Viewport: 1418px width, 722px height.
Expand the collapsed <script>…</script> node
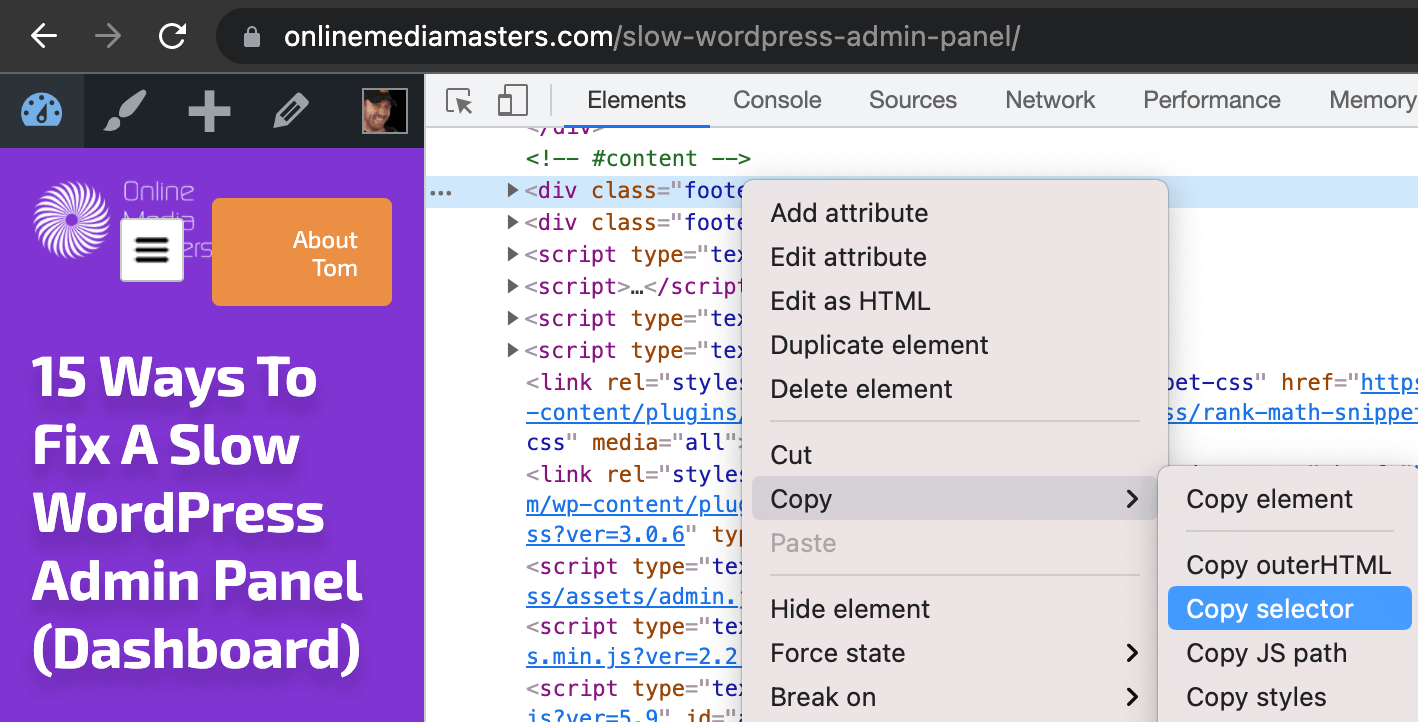pyautogui.click(x=513, y=286)
